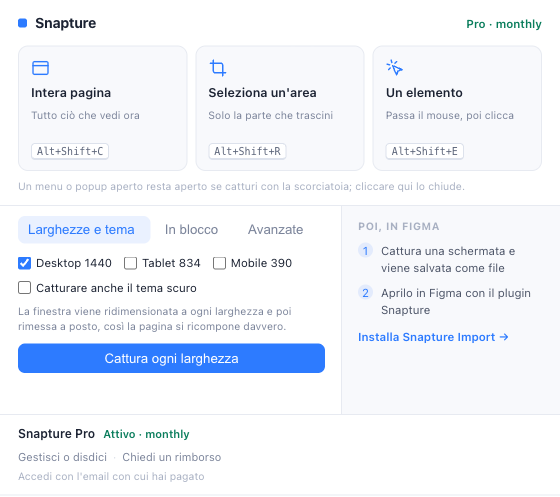The width and height of the screenshot is (560, 497).
Task: Click the Tutto ciò che vedi ora text
Action: (x=85, y=115)
